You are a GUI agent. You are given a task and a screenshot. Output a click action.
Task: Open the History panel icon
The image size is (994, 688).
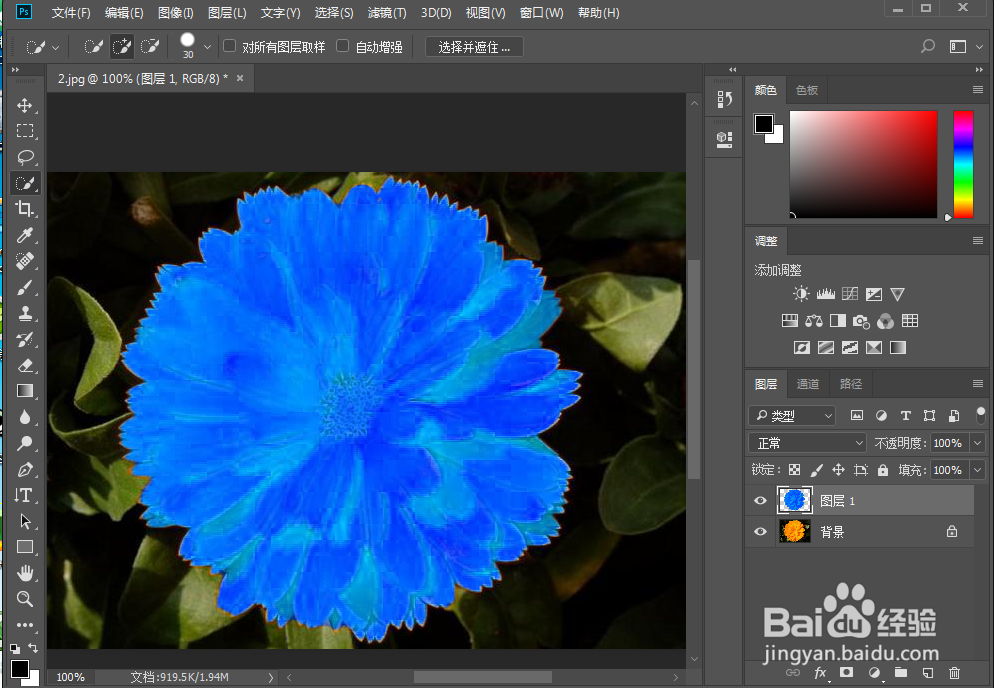click(725, 100)
